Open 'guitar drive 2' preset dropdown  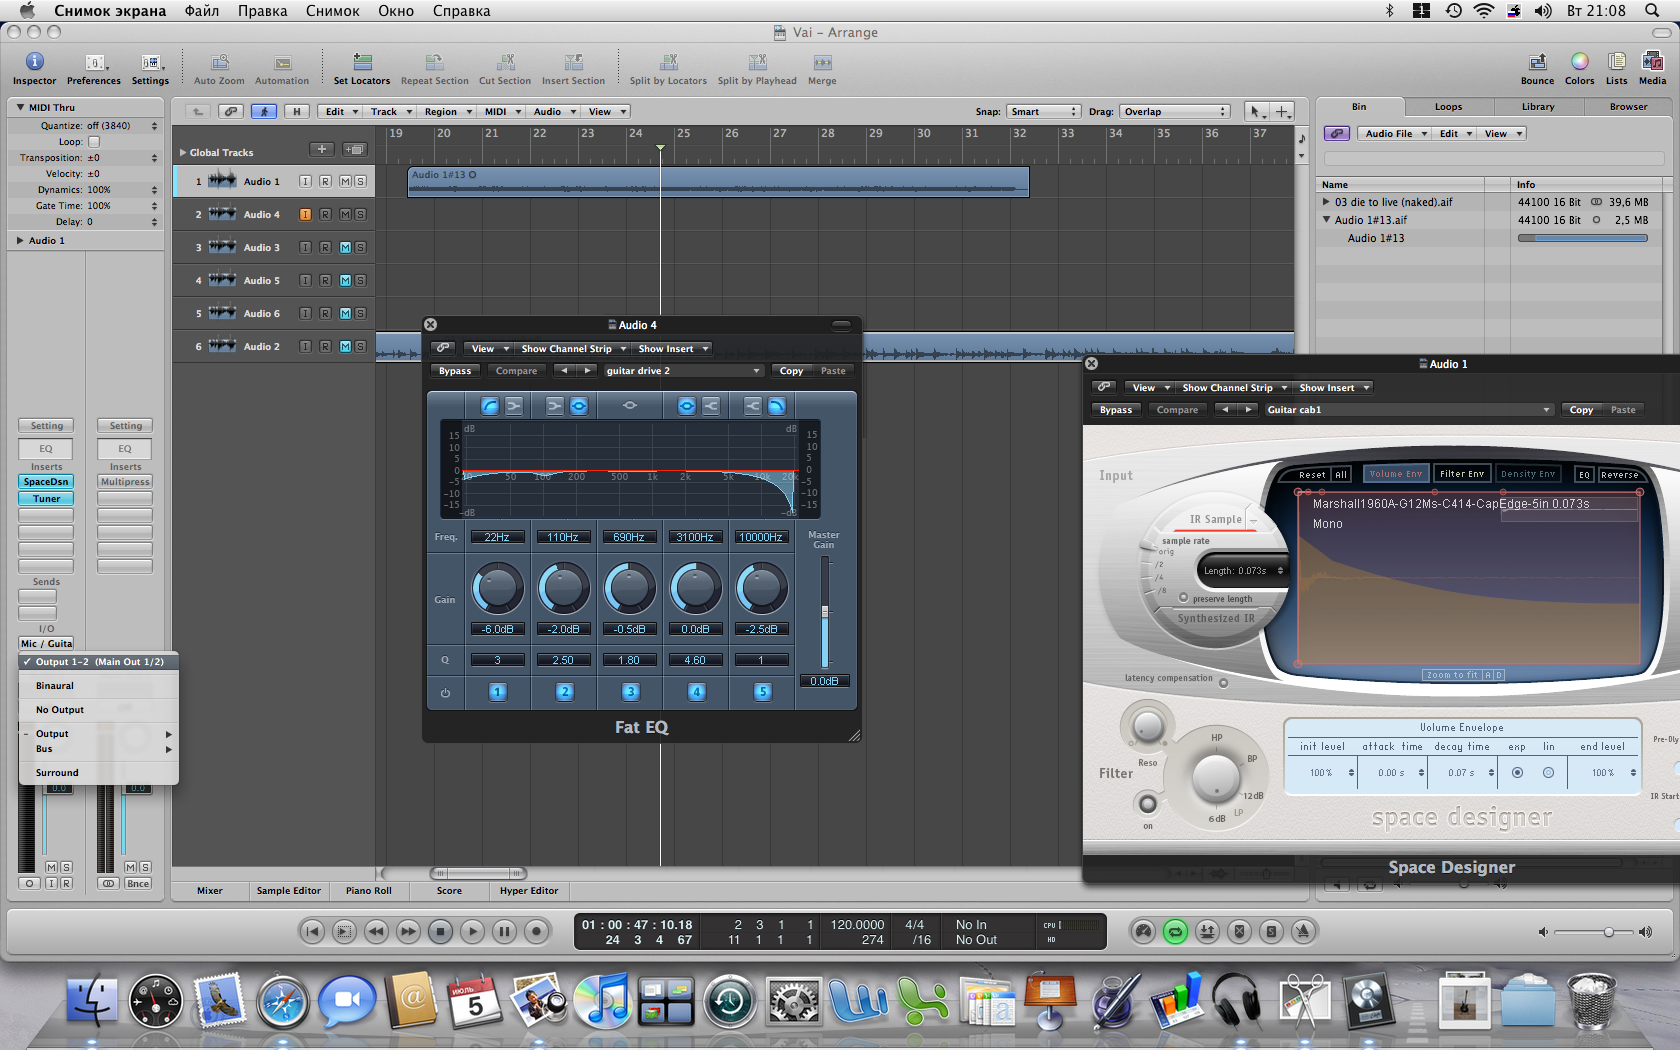pos(683,370)
